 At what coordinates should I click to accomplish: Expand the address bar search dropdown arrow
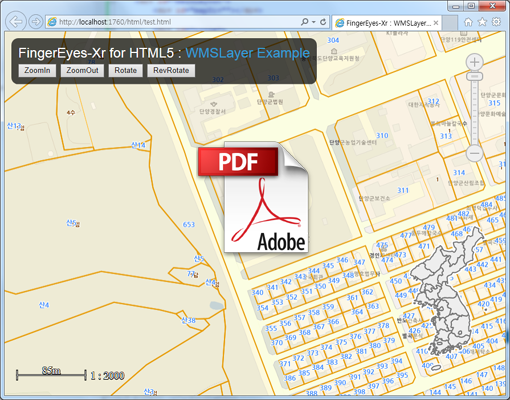click(x=314, y=22)
